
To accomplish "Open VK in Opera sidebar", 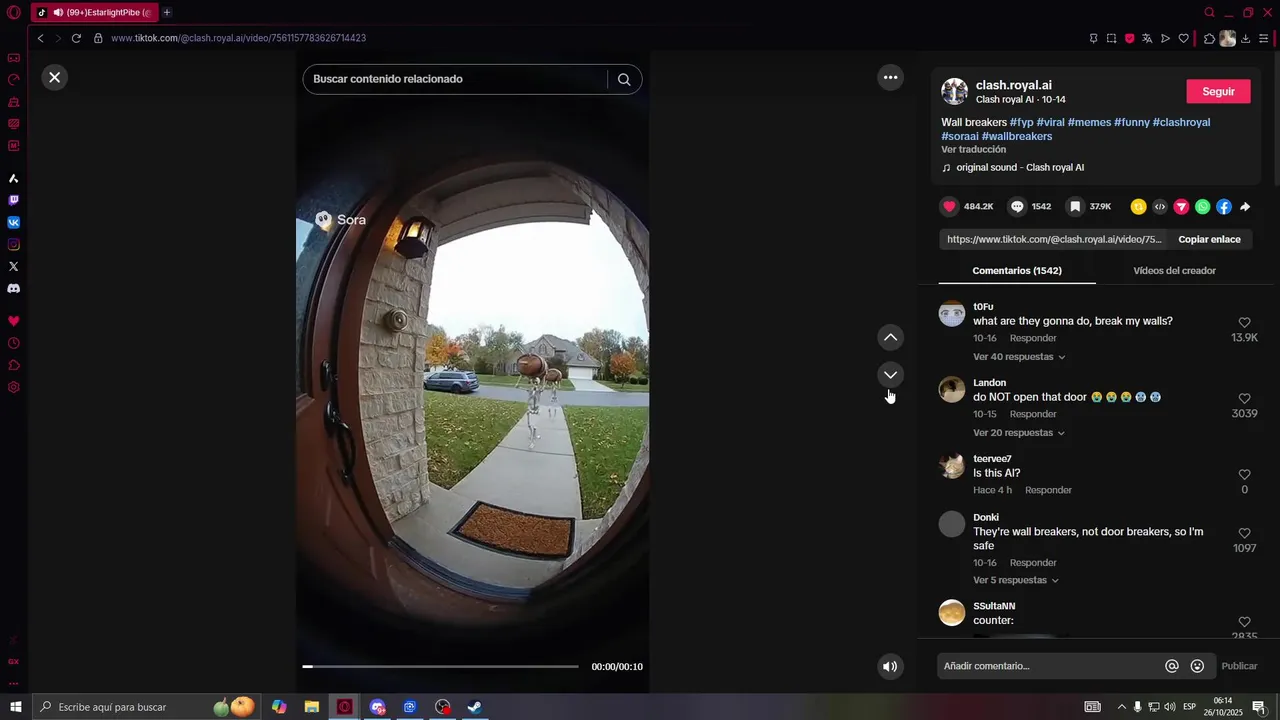I will [13, 222].
